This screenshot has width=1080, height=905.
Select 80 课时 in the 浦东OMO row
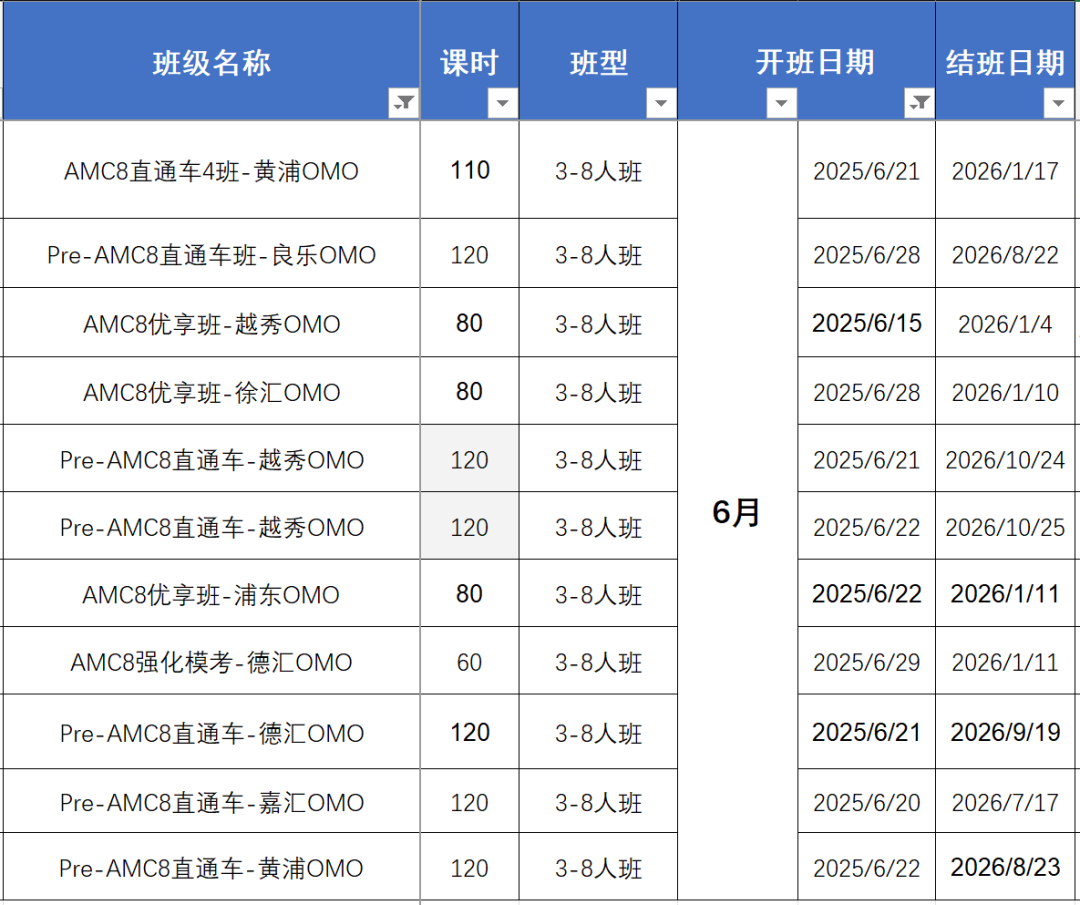coord(470,594)
